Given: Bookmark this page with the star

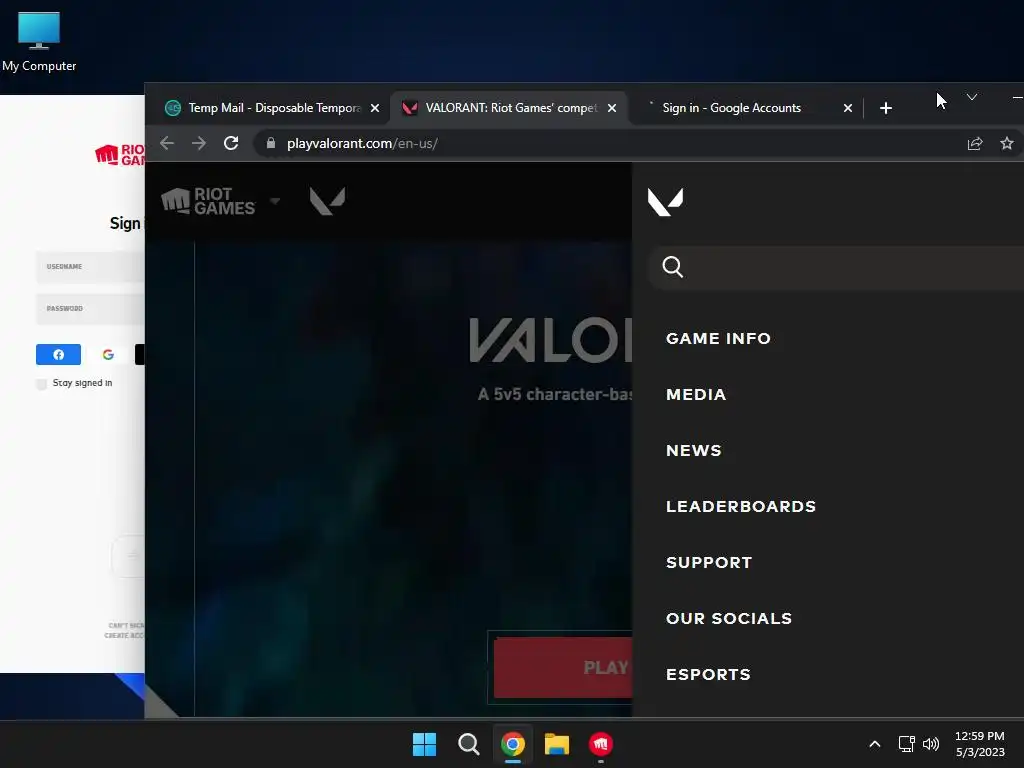Looking at the screenshot, I should (1007, 143).
